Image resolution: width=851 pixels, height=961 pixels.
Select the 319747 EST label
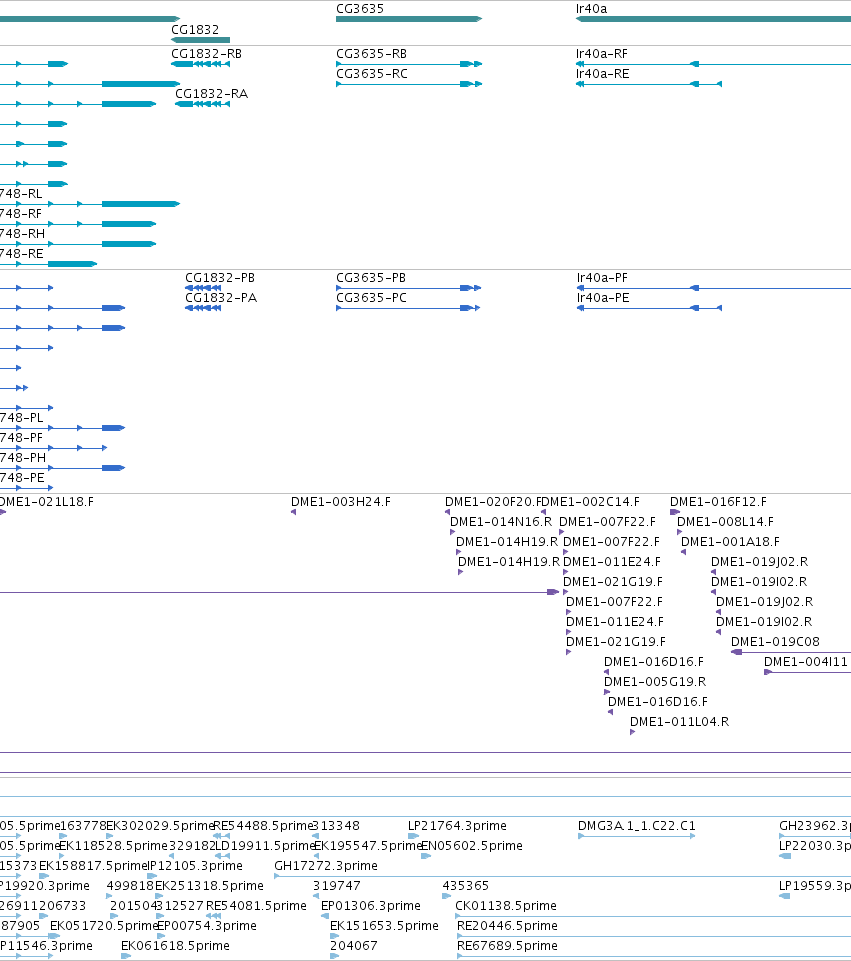(x=336, y=886)
